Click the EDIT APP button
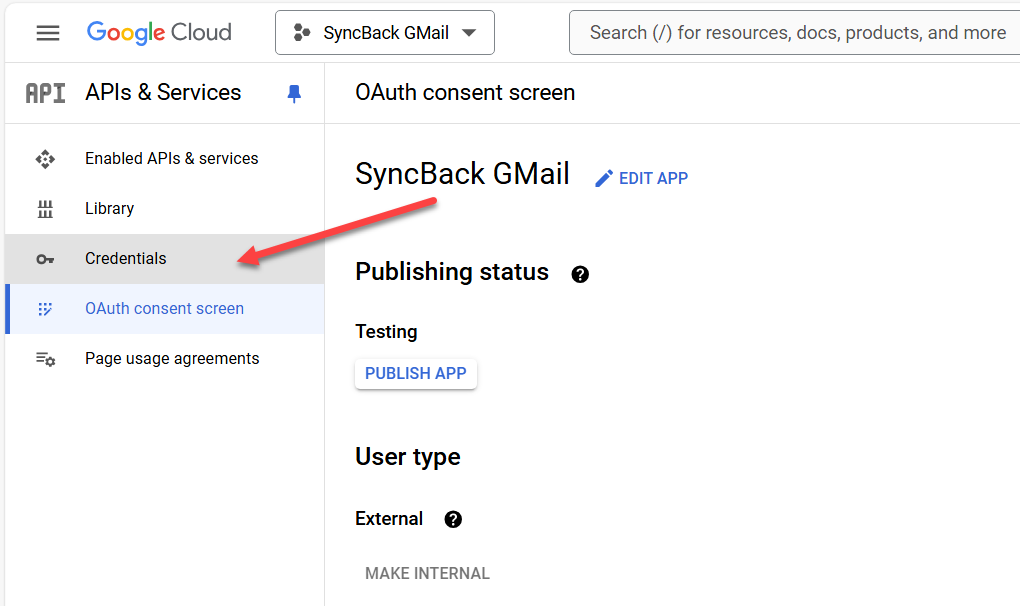 coord(641,178)
